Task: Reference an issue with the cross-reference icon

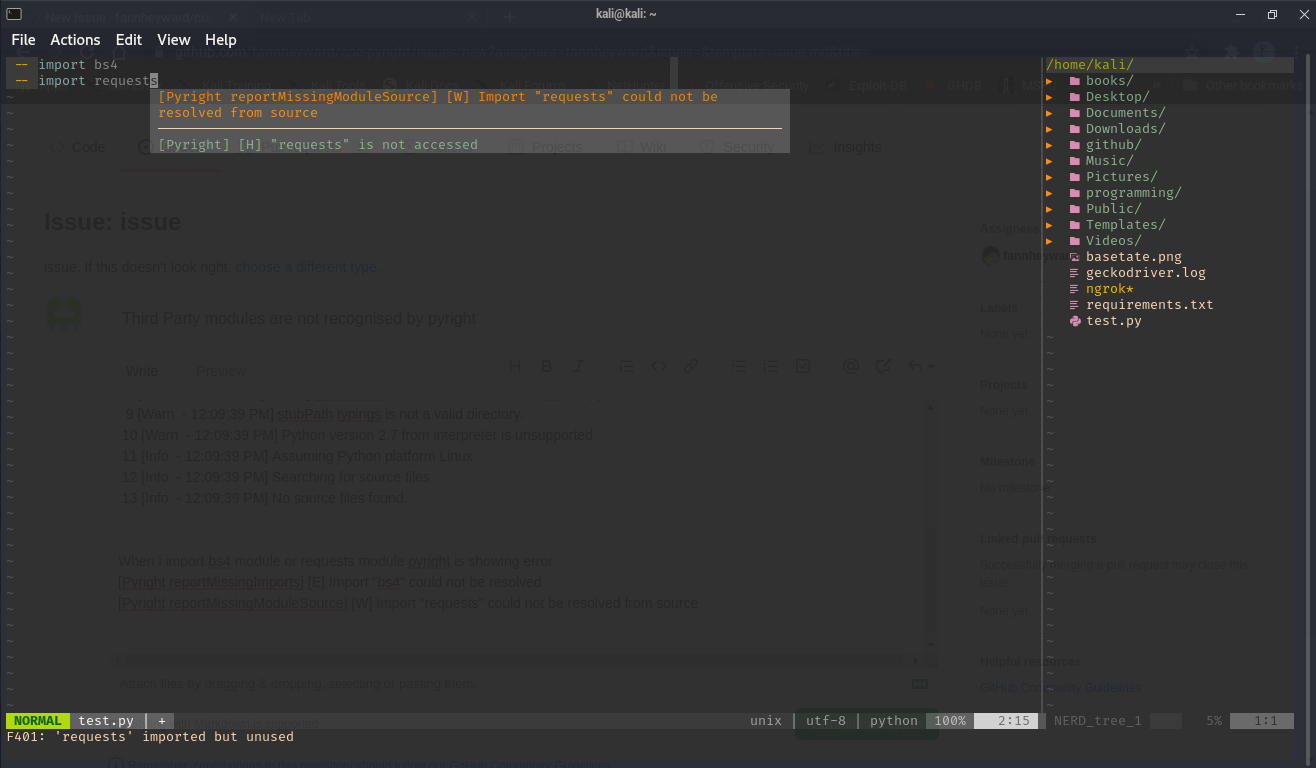Action: pyautogui.click(x=883, y=366)
